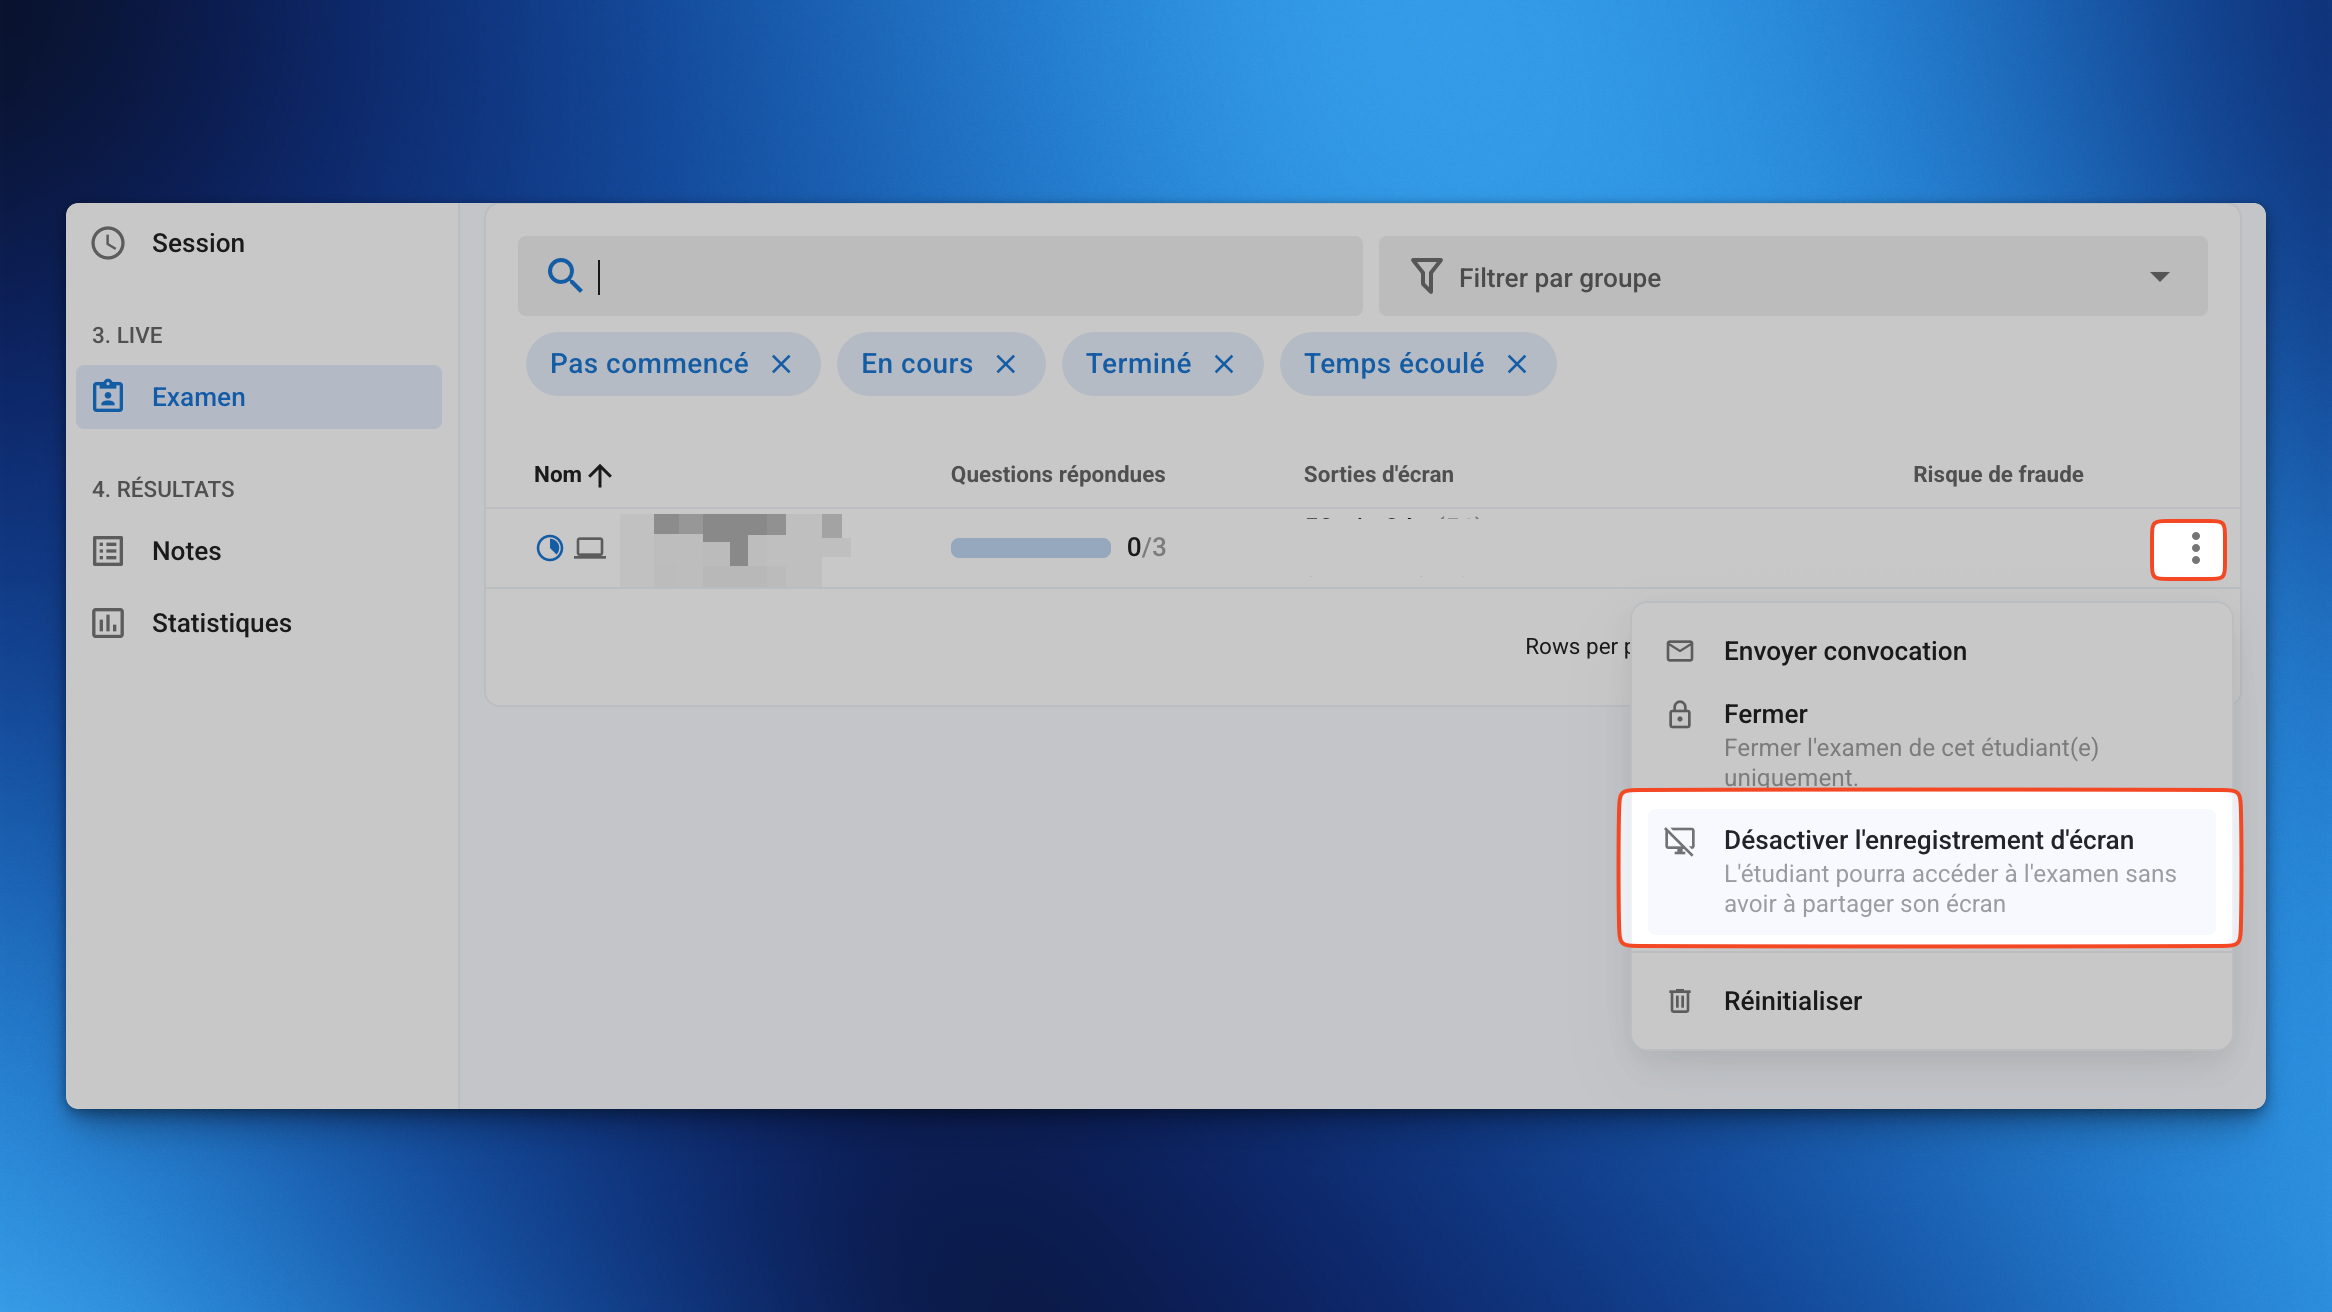The height and width of the screenshot is (1312, 2332).
Task: Click the search magnifier icon
Action: [x=564, y=275]
